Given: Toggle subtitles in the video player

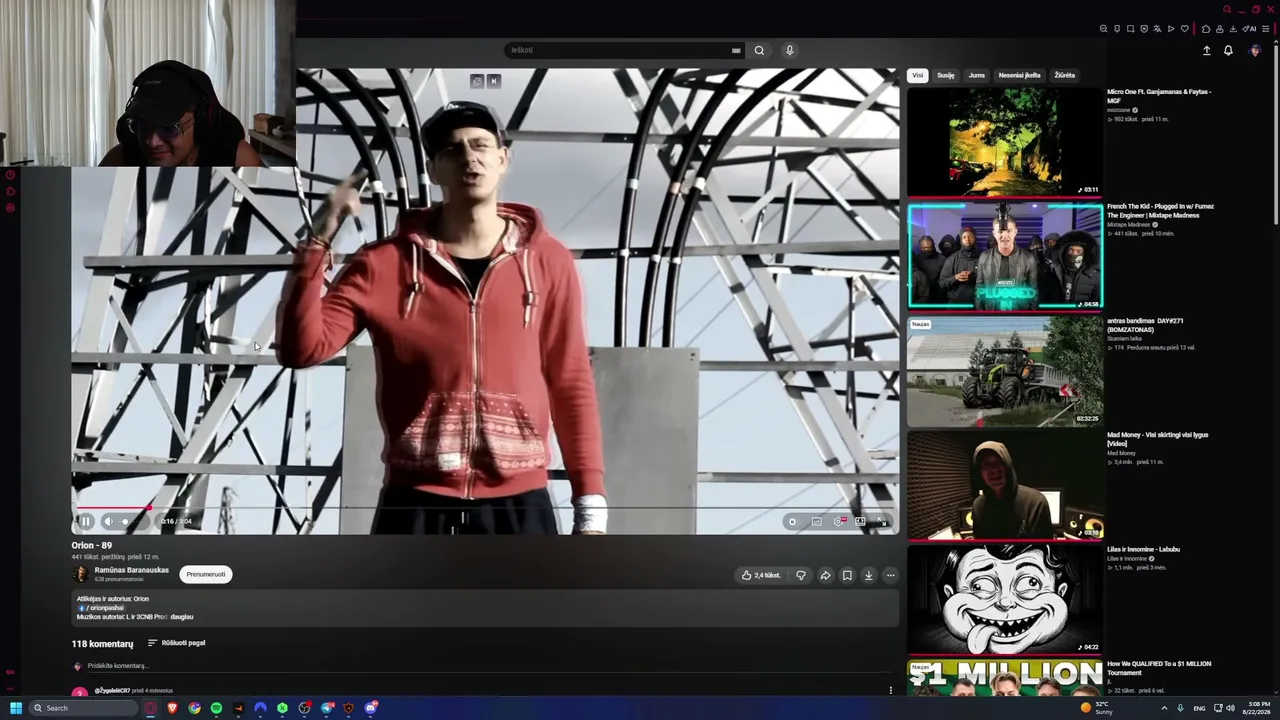Looking at the screenshot, I should (x=816, y=521).
